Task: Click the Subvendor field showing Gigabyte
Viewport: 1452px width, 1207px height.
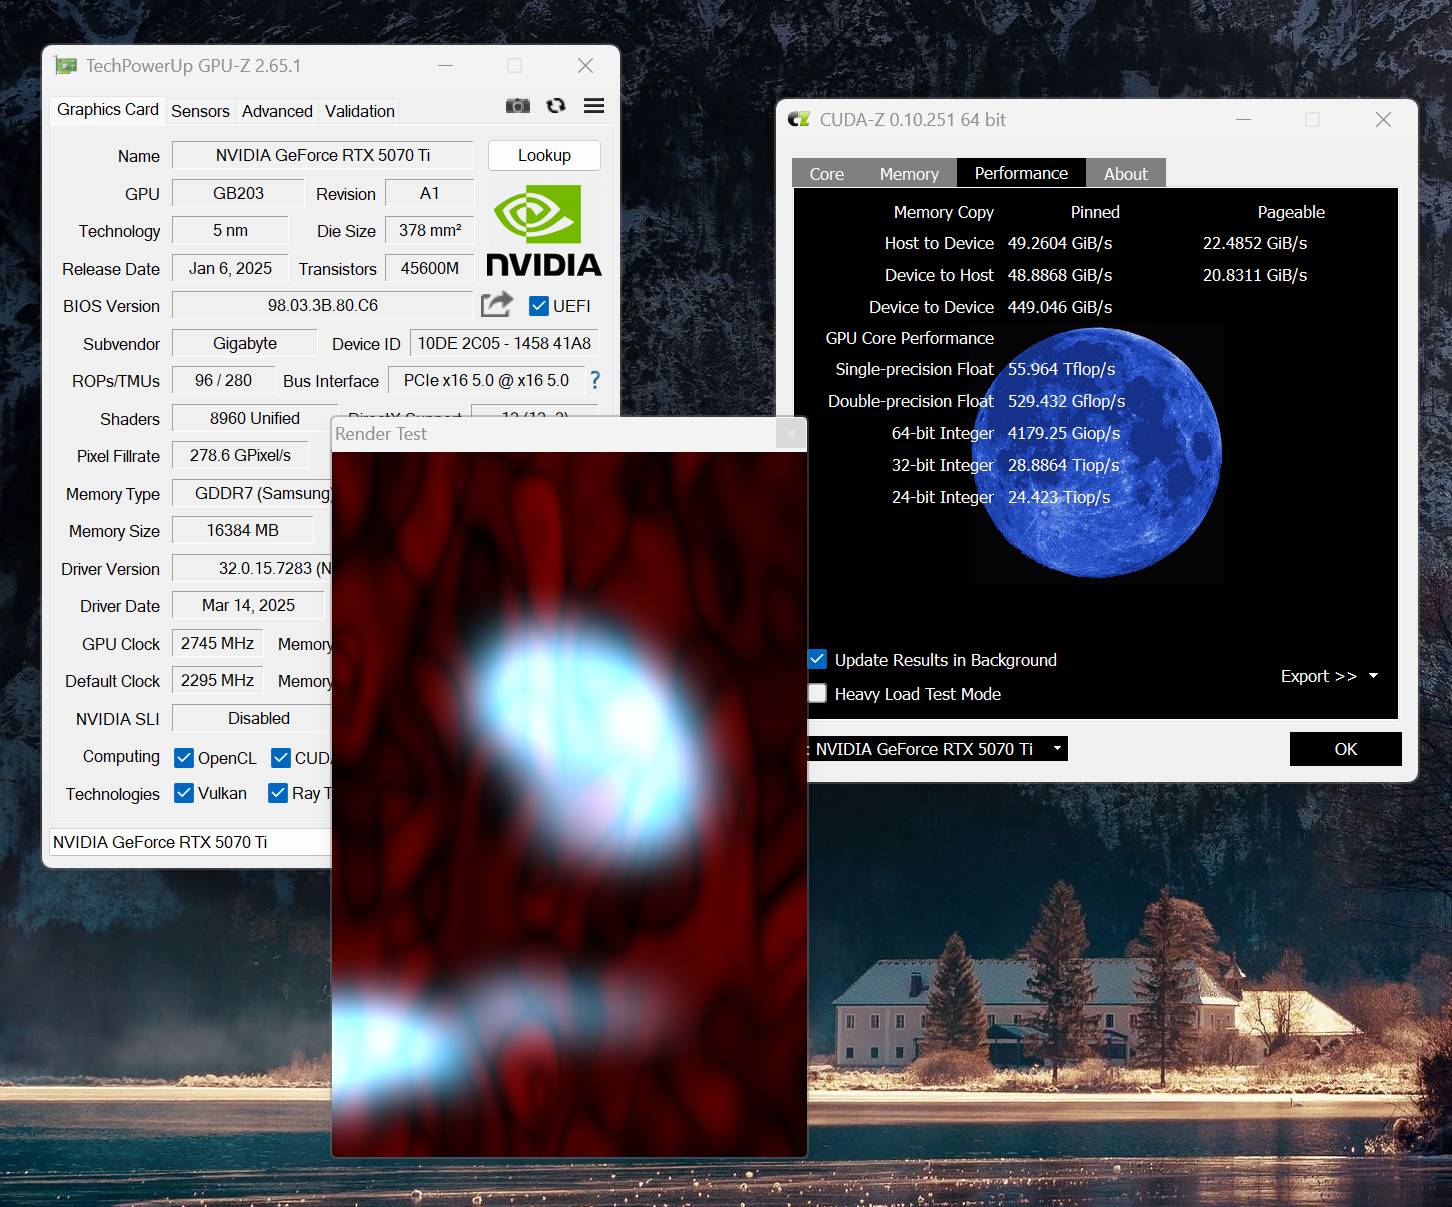Action: point(245,343)
